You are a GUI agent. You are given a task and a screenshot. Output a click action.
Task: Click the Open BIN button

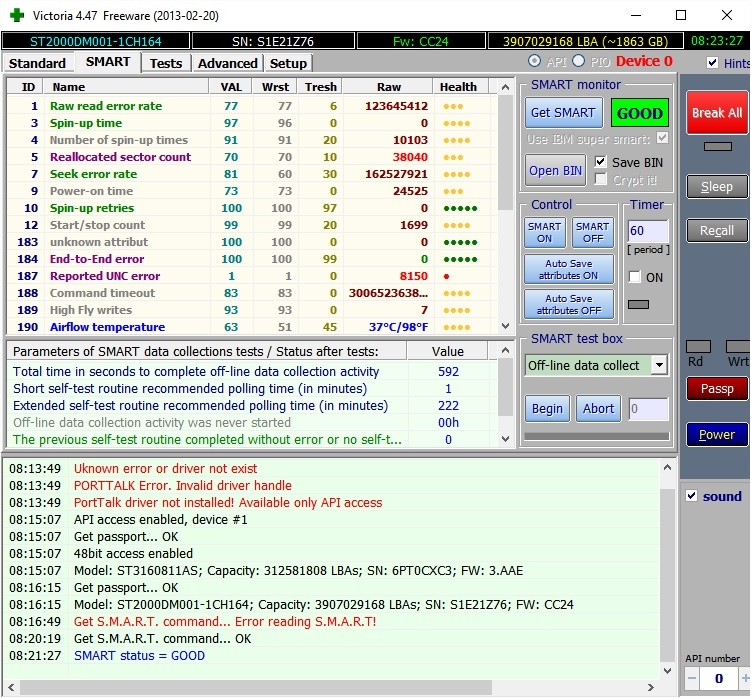[555, 171]
